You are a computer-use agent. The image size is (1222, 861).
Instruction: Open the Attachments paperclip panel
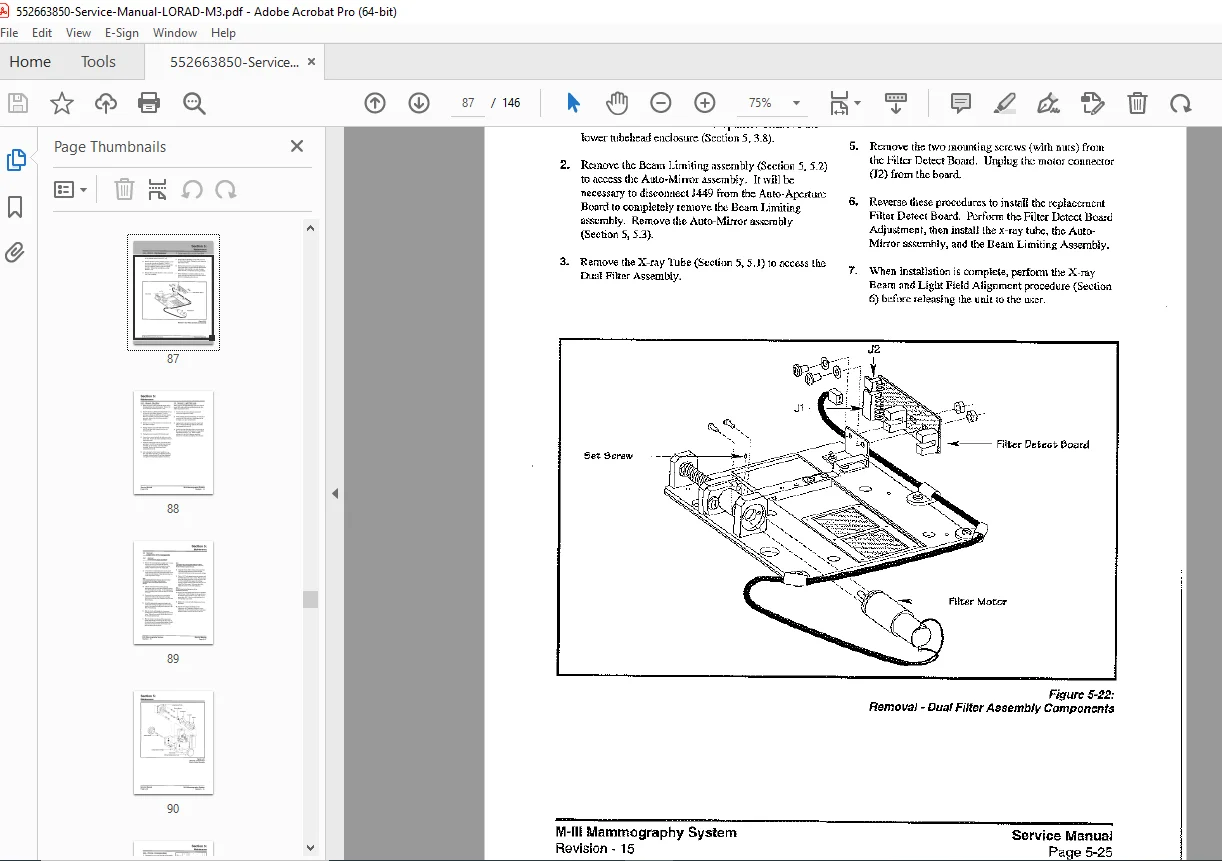15,252
